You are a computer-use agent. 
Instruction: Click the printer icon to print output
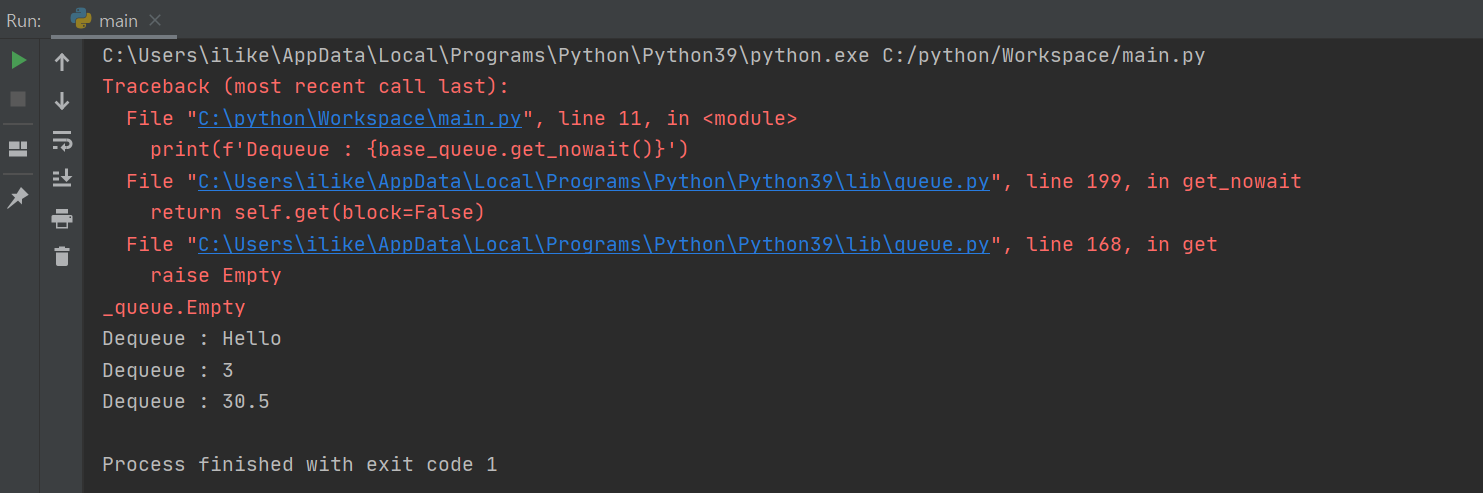(62, 218)
